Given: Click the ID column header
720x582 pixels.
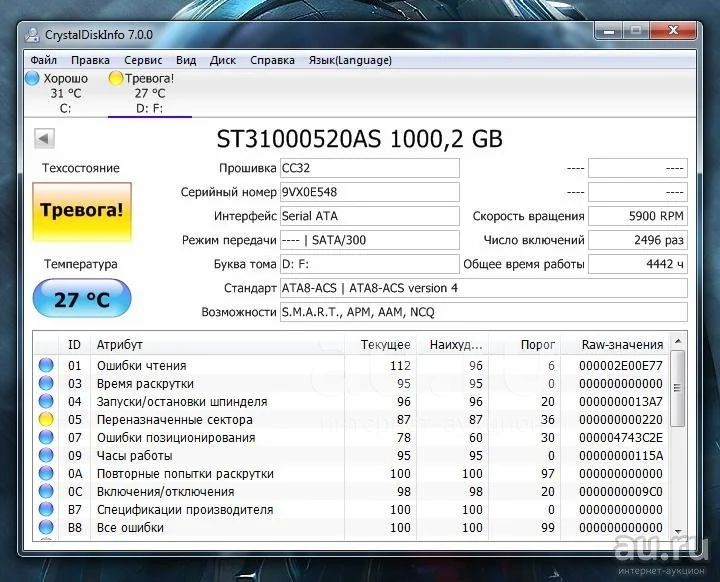Looking at the screenshot, I should (74, 345).
